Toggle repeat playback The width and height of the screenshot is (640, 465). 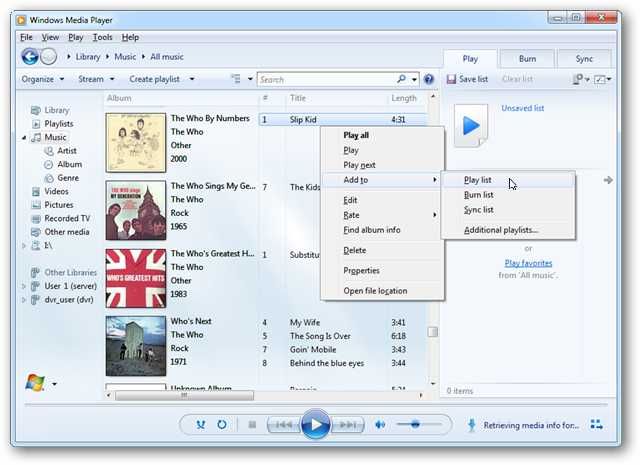click(222, 425)
